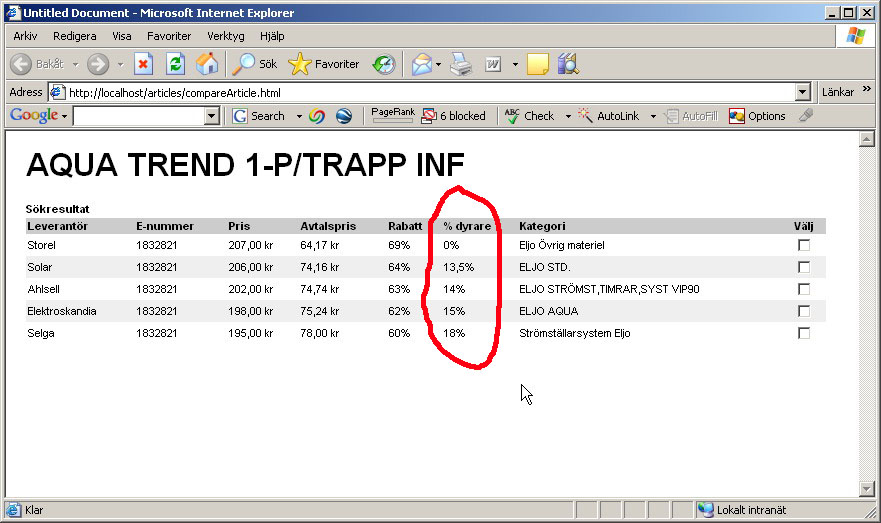Open the Forward button history dropdown arrow
881x523 pixels.
click(120, 65)
